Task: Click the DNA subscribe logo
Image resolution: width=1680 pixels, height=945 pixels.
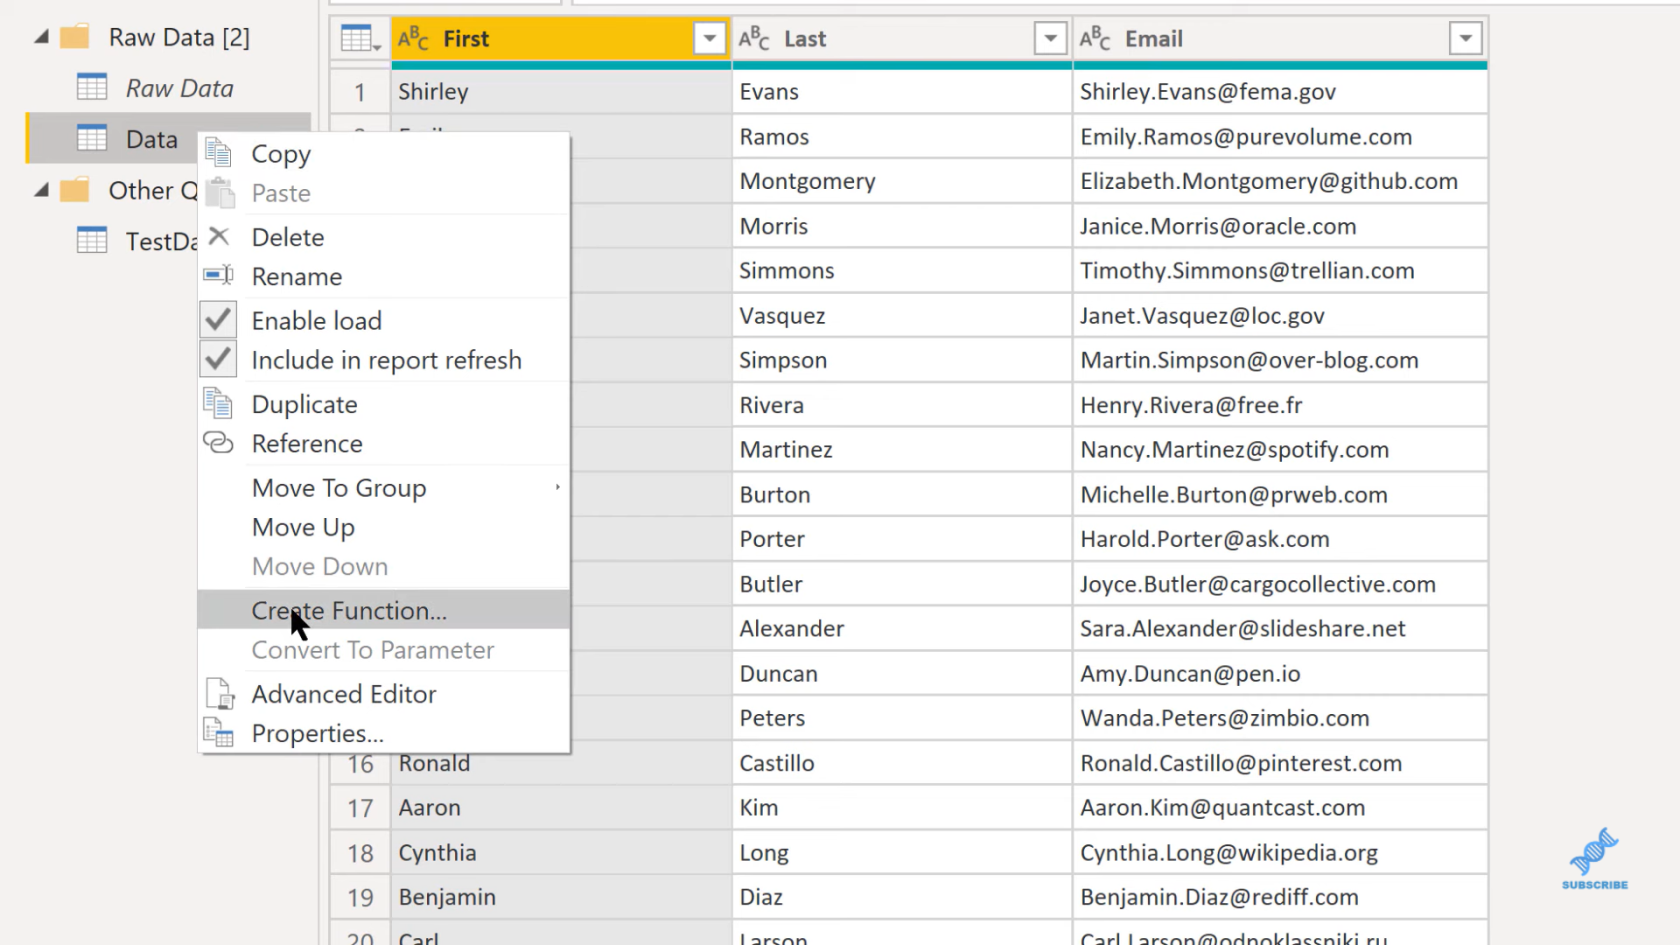Action: [1594, 858]
